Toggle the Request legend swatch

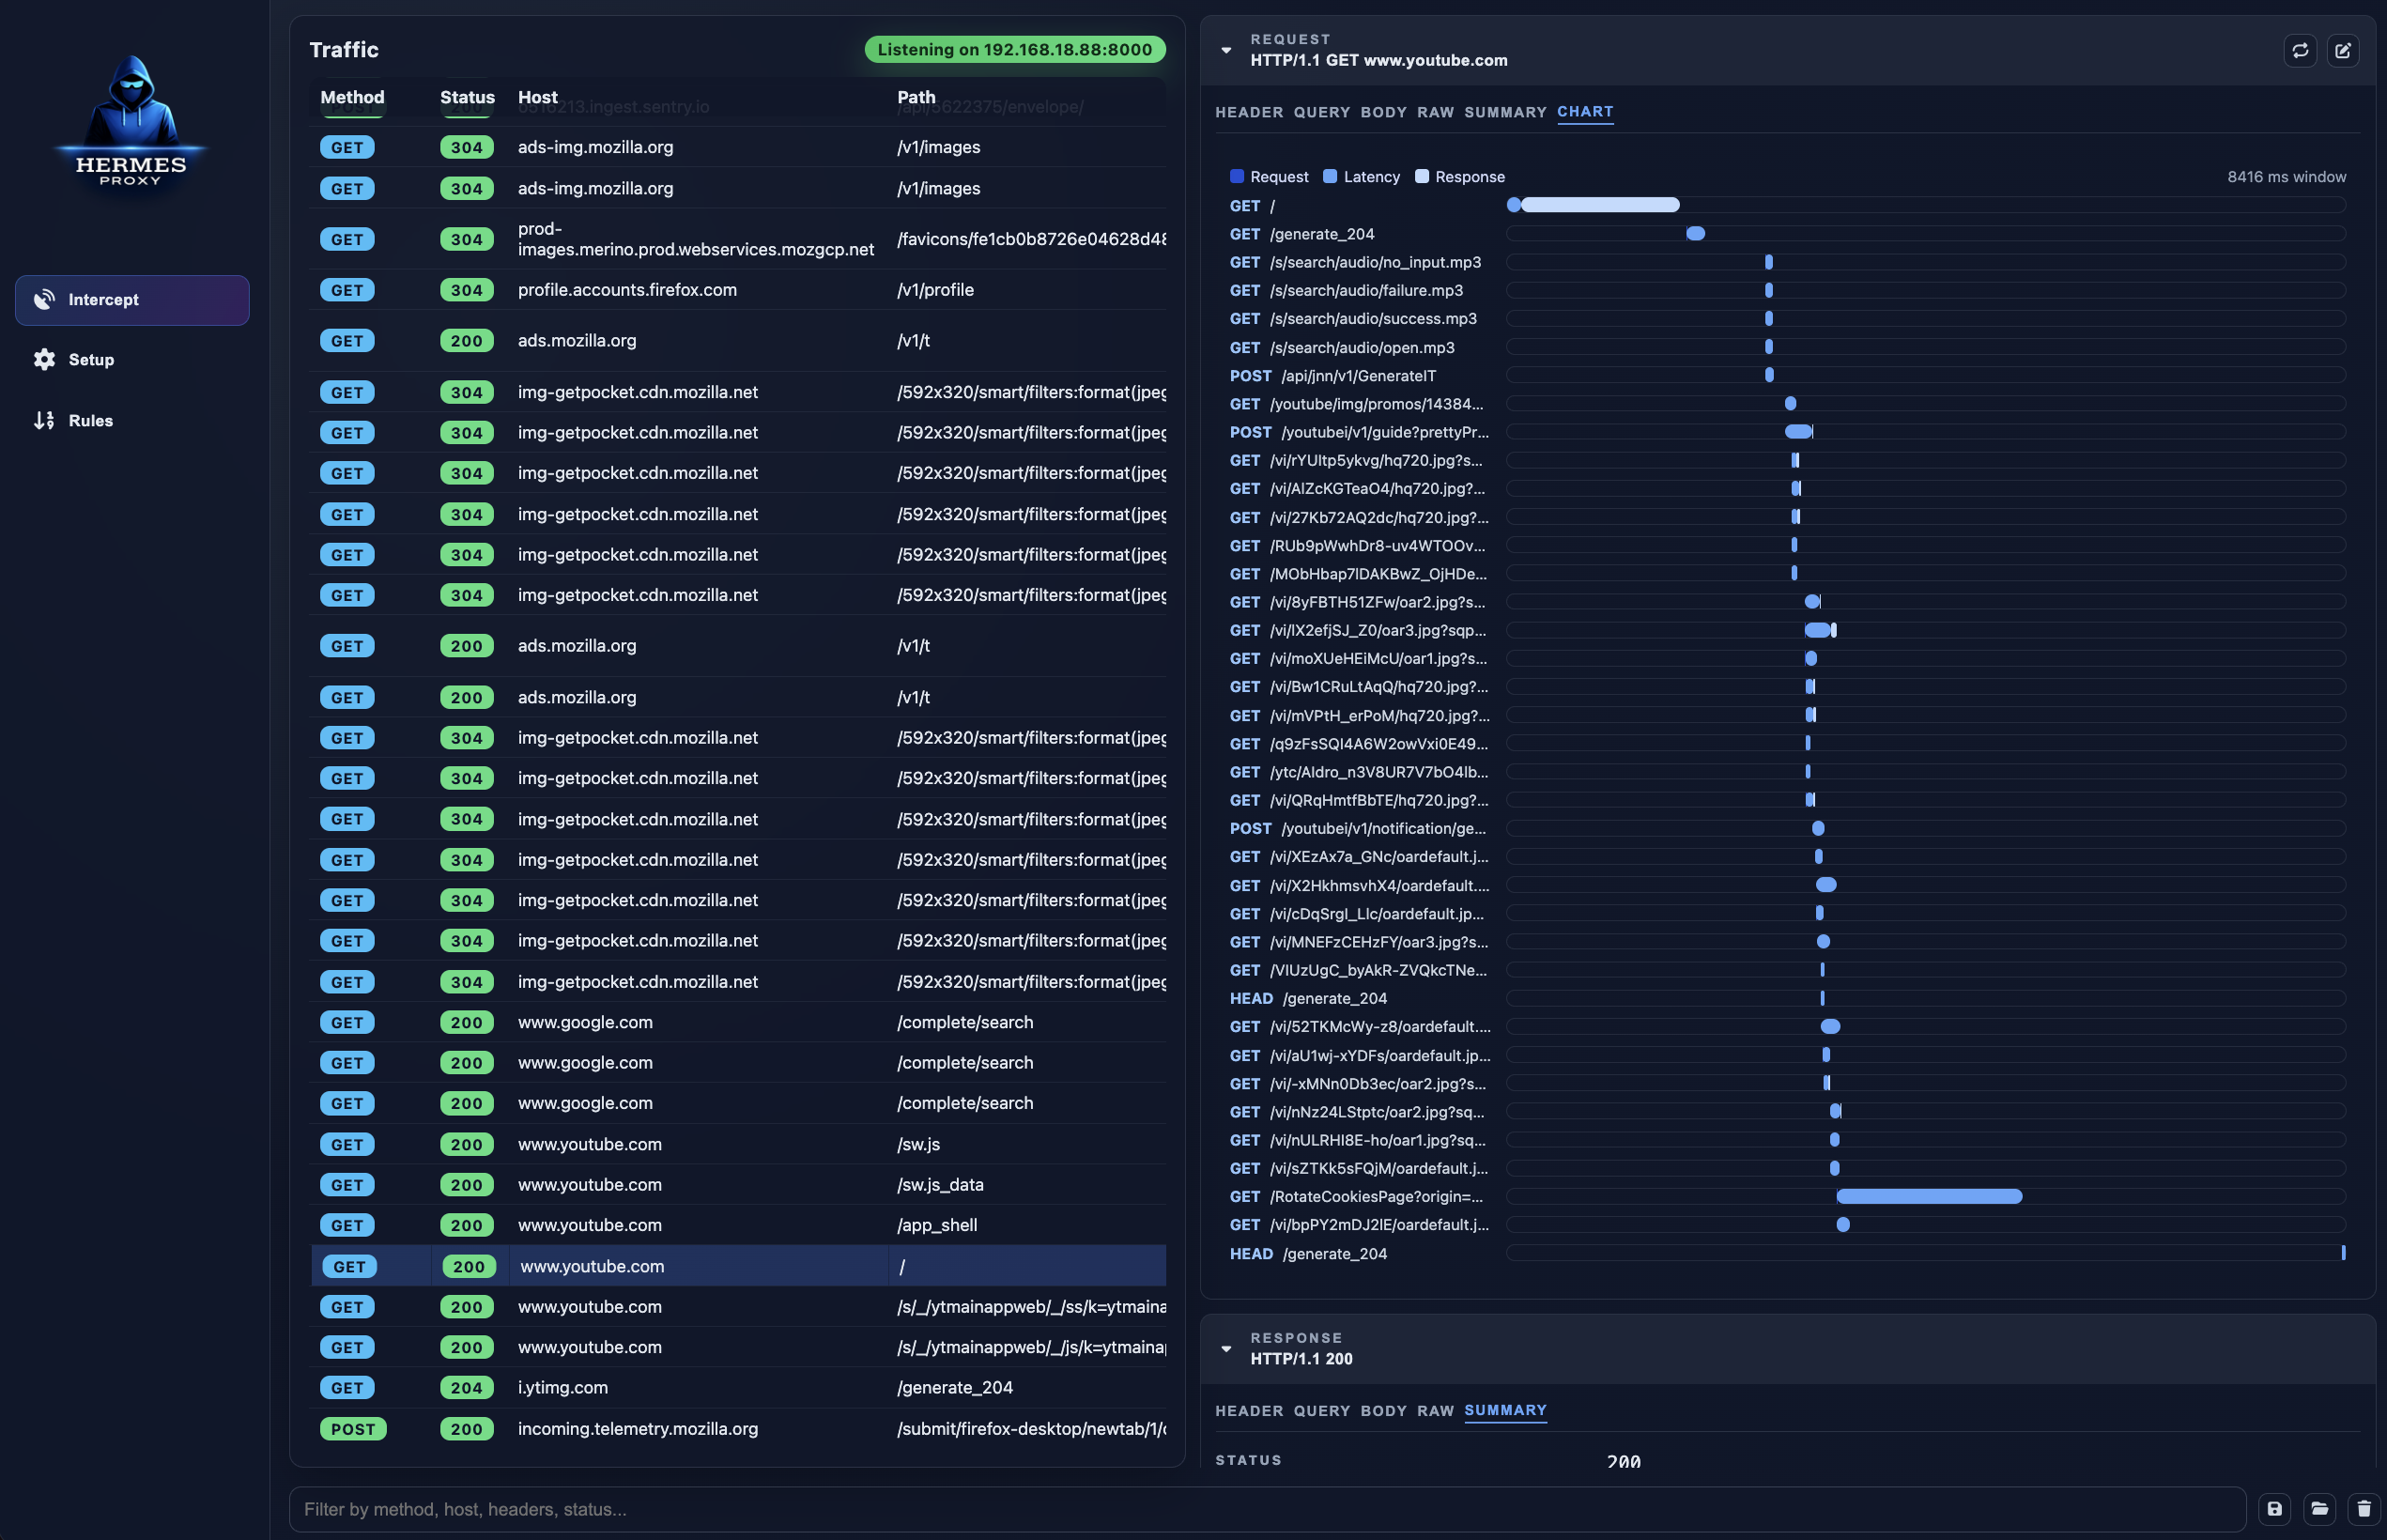1236,176
